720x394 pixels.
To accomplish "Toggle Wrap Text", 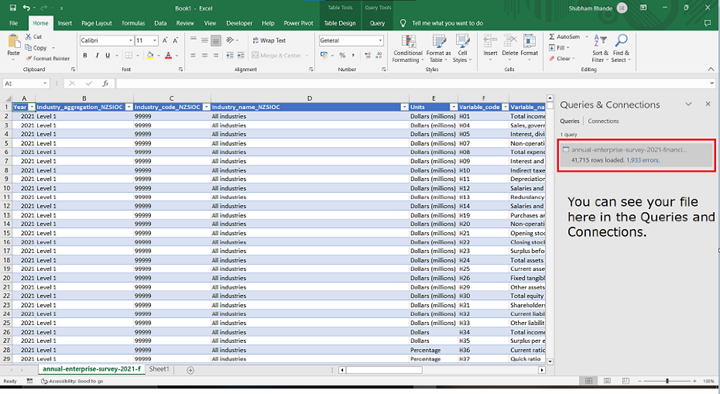I will [269, 40].
